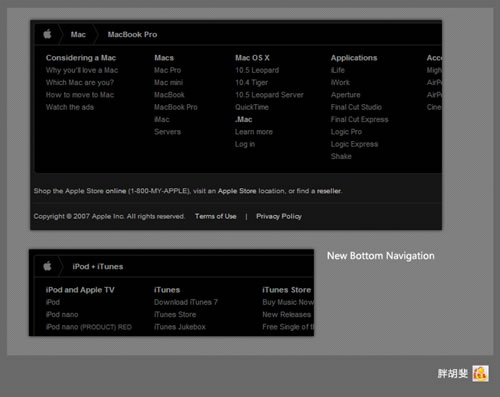The width and height of the screenshot is (500, 397).
Task: Open 10.5 Leopard link
Action: 257,70
